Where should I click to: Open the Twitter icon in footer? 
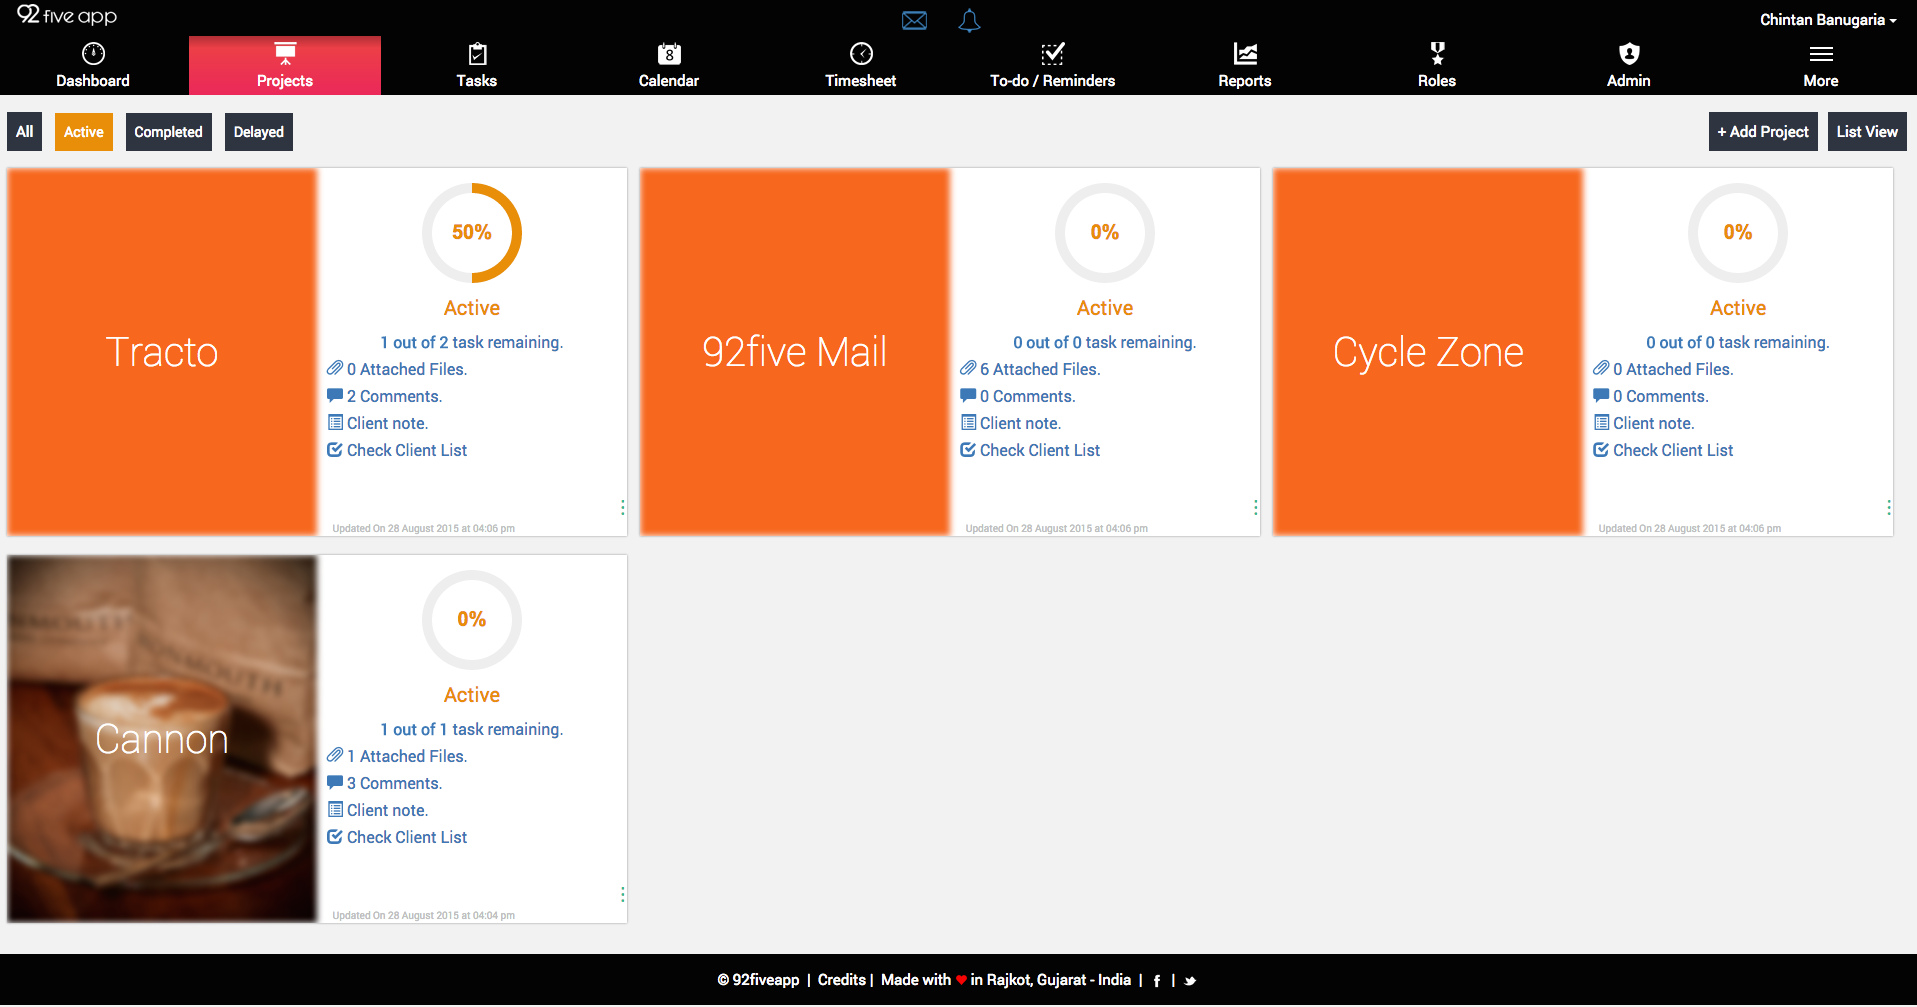coord(1190,981)
